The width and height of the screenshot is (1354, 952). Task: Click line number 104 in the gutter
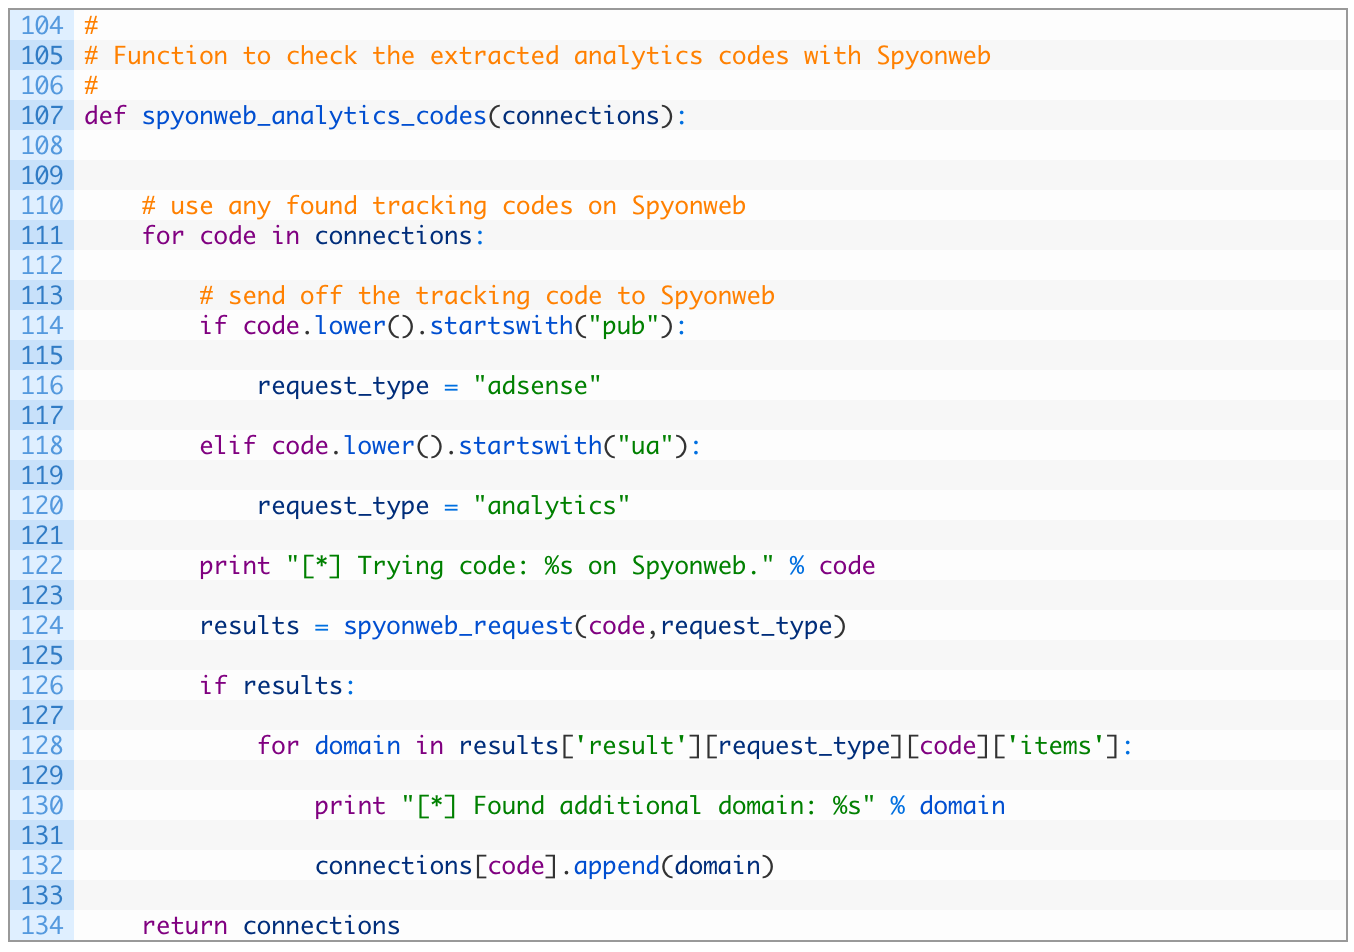point(42,25)
